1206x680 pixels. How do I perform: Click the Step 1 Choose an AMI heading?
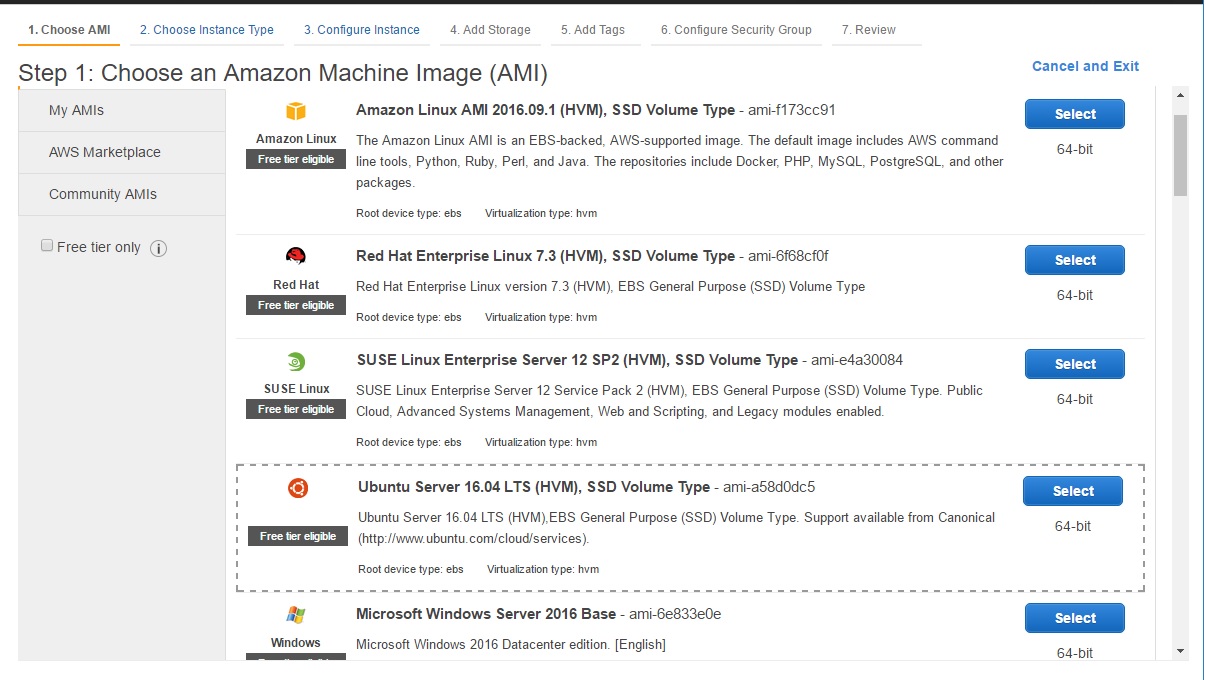point(283,73)
